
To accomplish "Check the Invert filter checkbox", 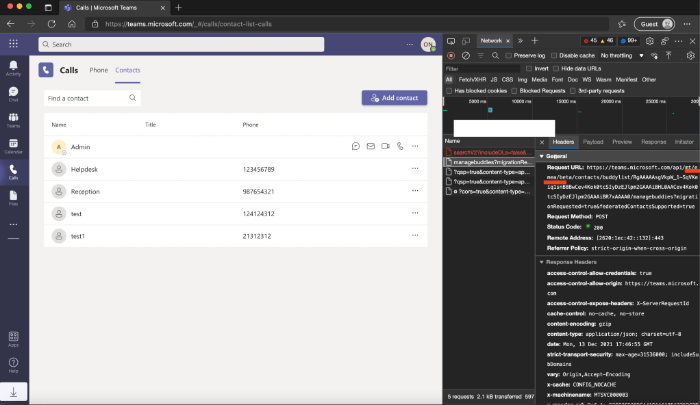I will point(529,69).
